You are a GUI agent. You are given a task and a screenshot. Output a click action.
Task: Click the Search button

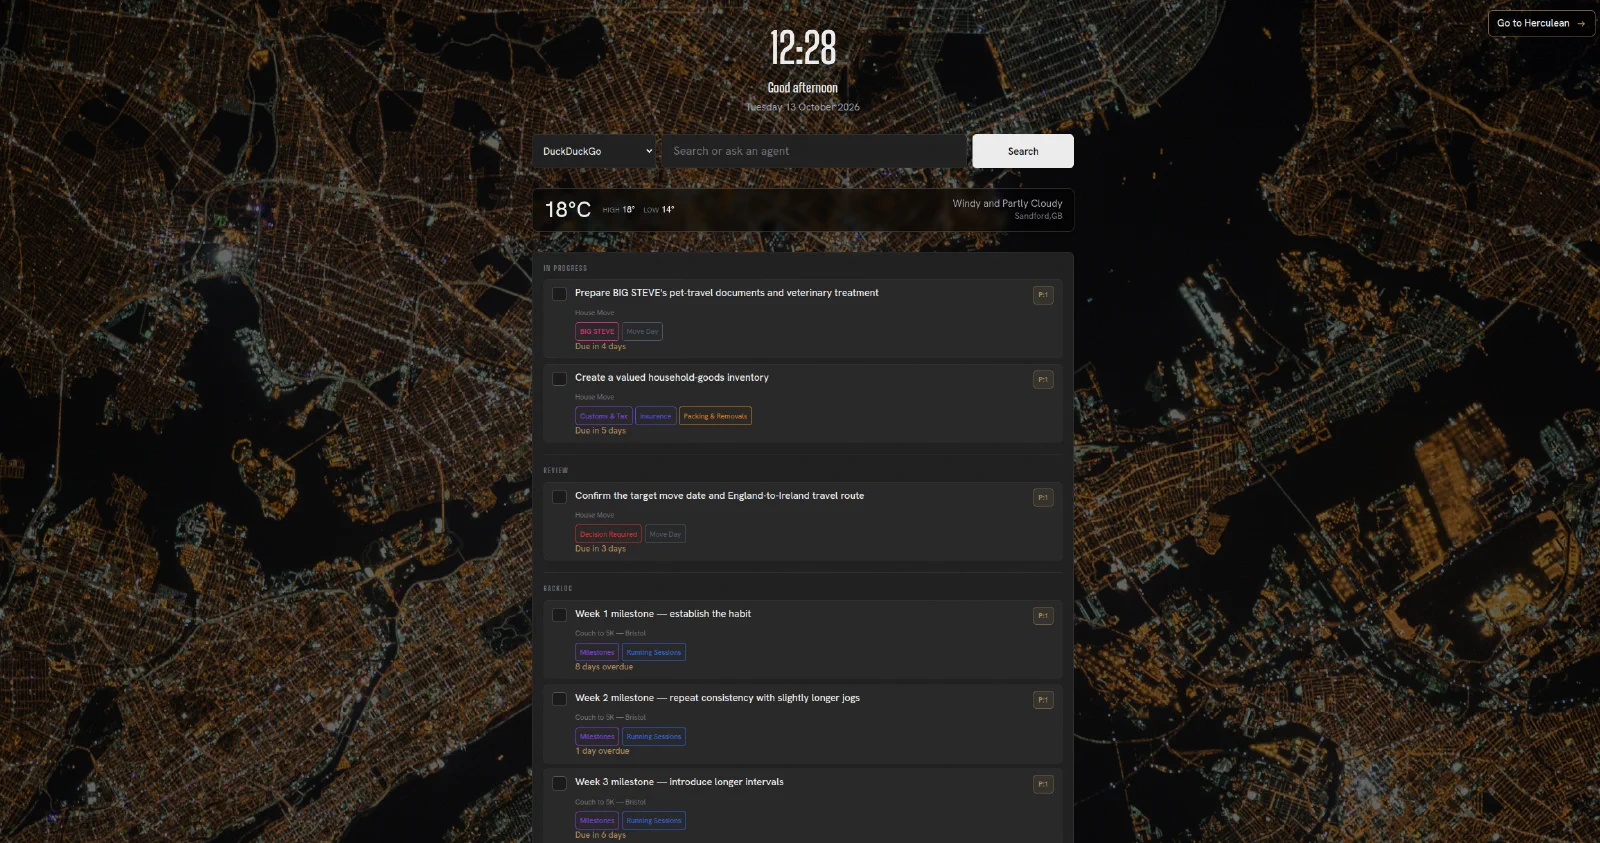point(1023,151)
